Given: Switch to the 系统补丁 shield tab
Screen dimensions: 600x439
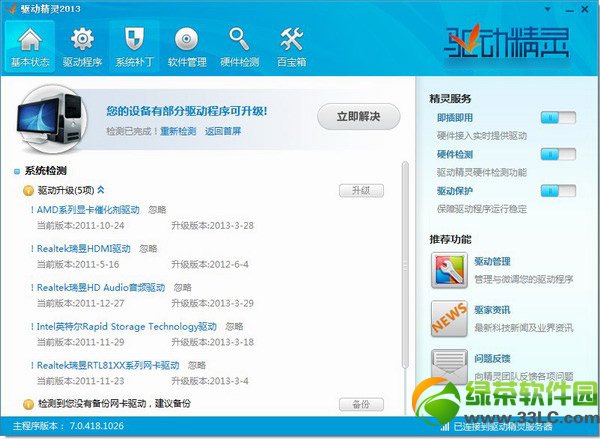Looking at the screenshot, I should 135,46.
